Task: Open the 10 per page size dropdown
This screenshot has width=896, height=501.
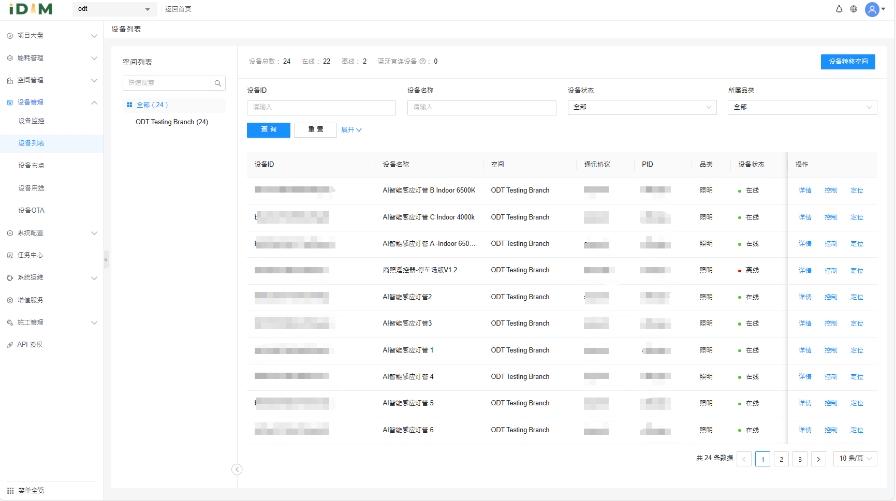Action: [x=857, y=458]
